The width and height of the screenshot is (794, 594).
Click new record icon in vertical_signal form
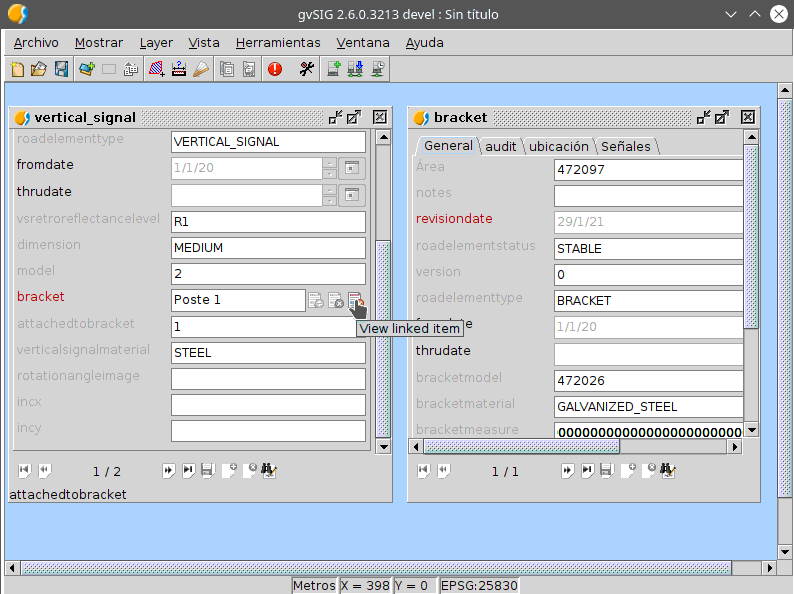tap(229, 471)
